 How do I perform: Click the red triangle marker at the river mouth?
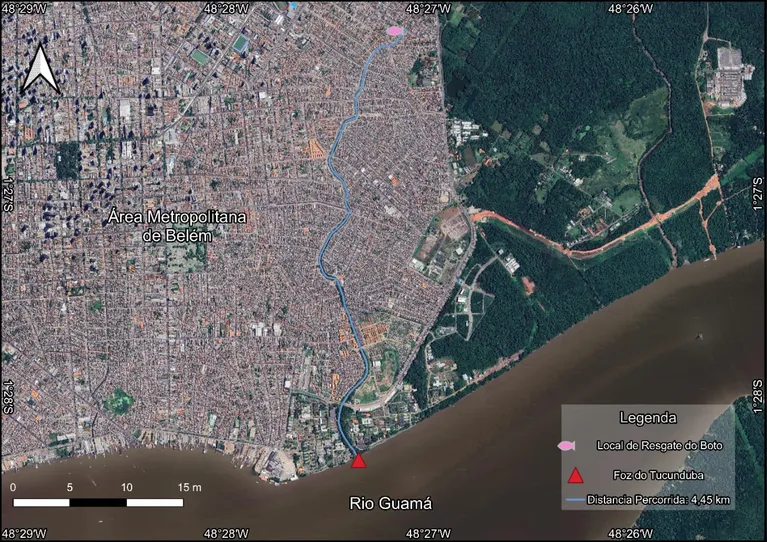[x=359, y=460]
